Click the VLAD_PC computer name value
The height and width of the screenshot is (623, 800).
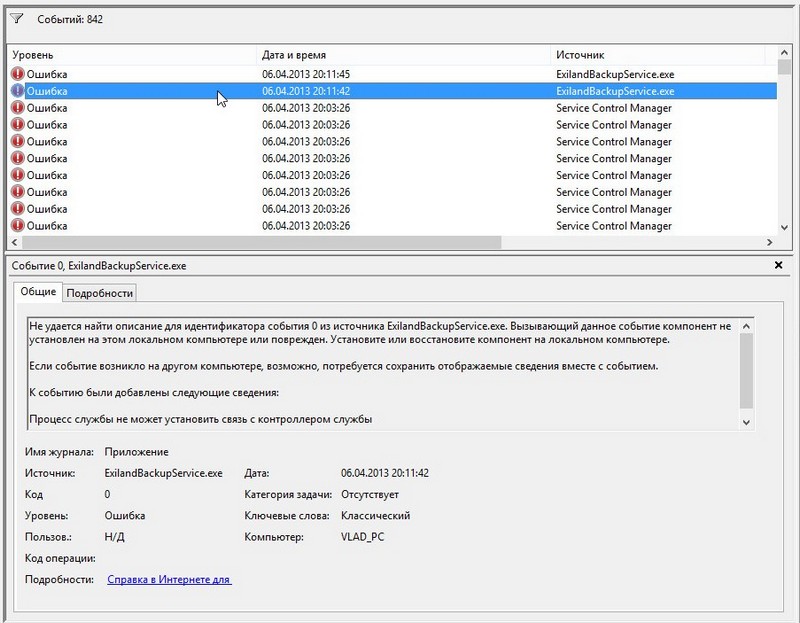363,538
